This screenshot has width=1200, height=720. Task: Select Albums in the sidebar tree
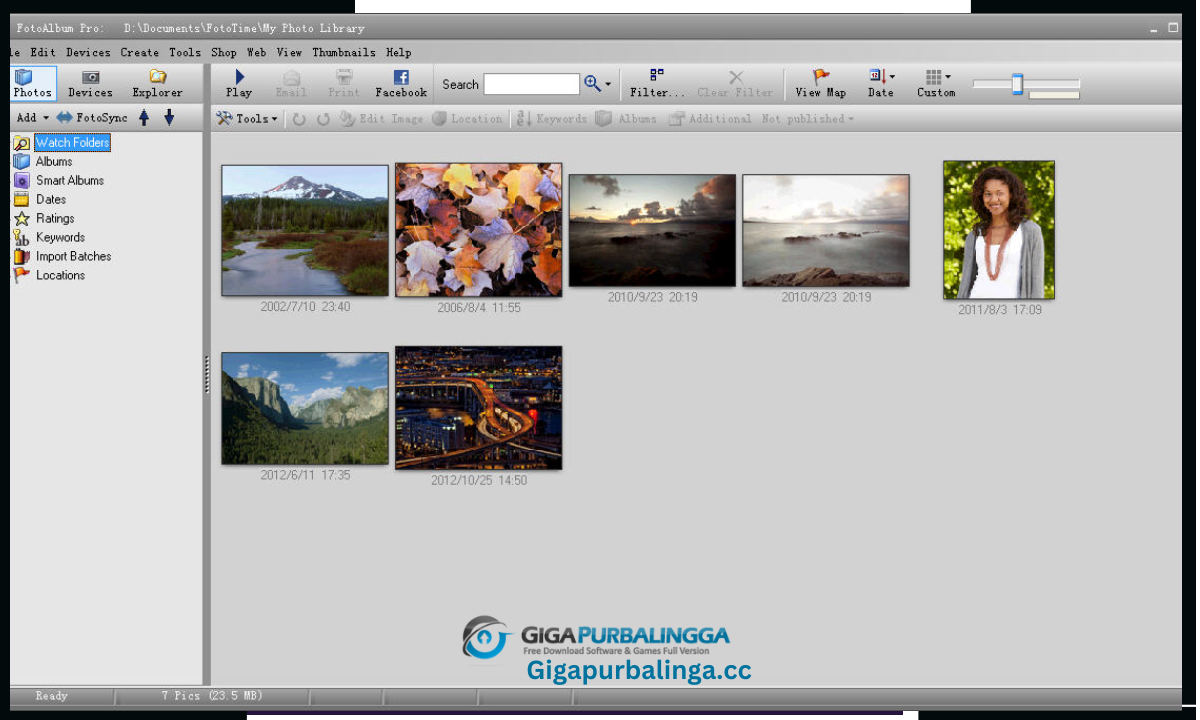pyautogui.click(x=54, y=161)
